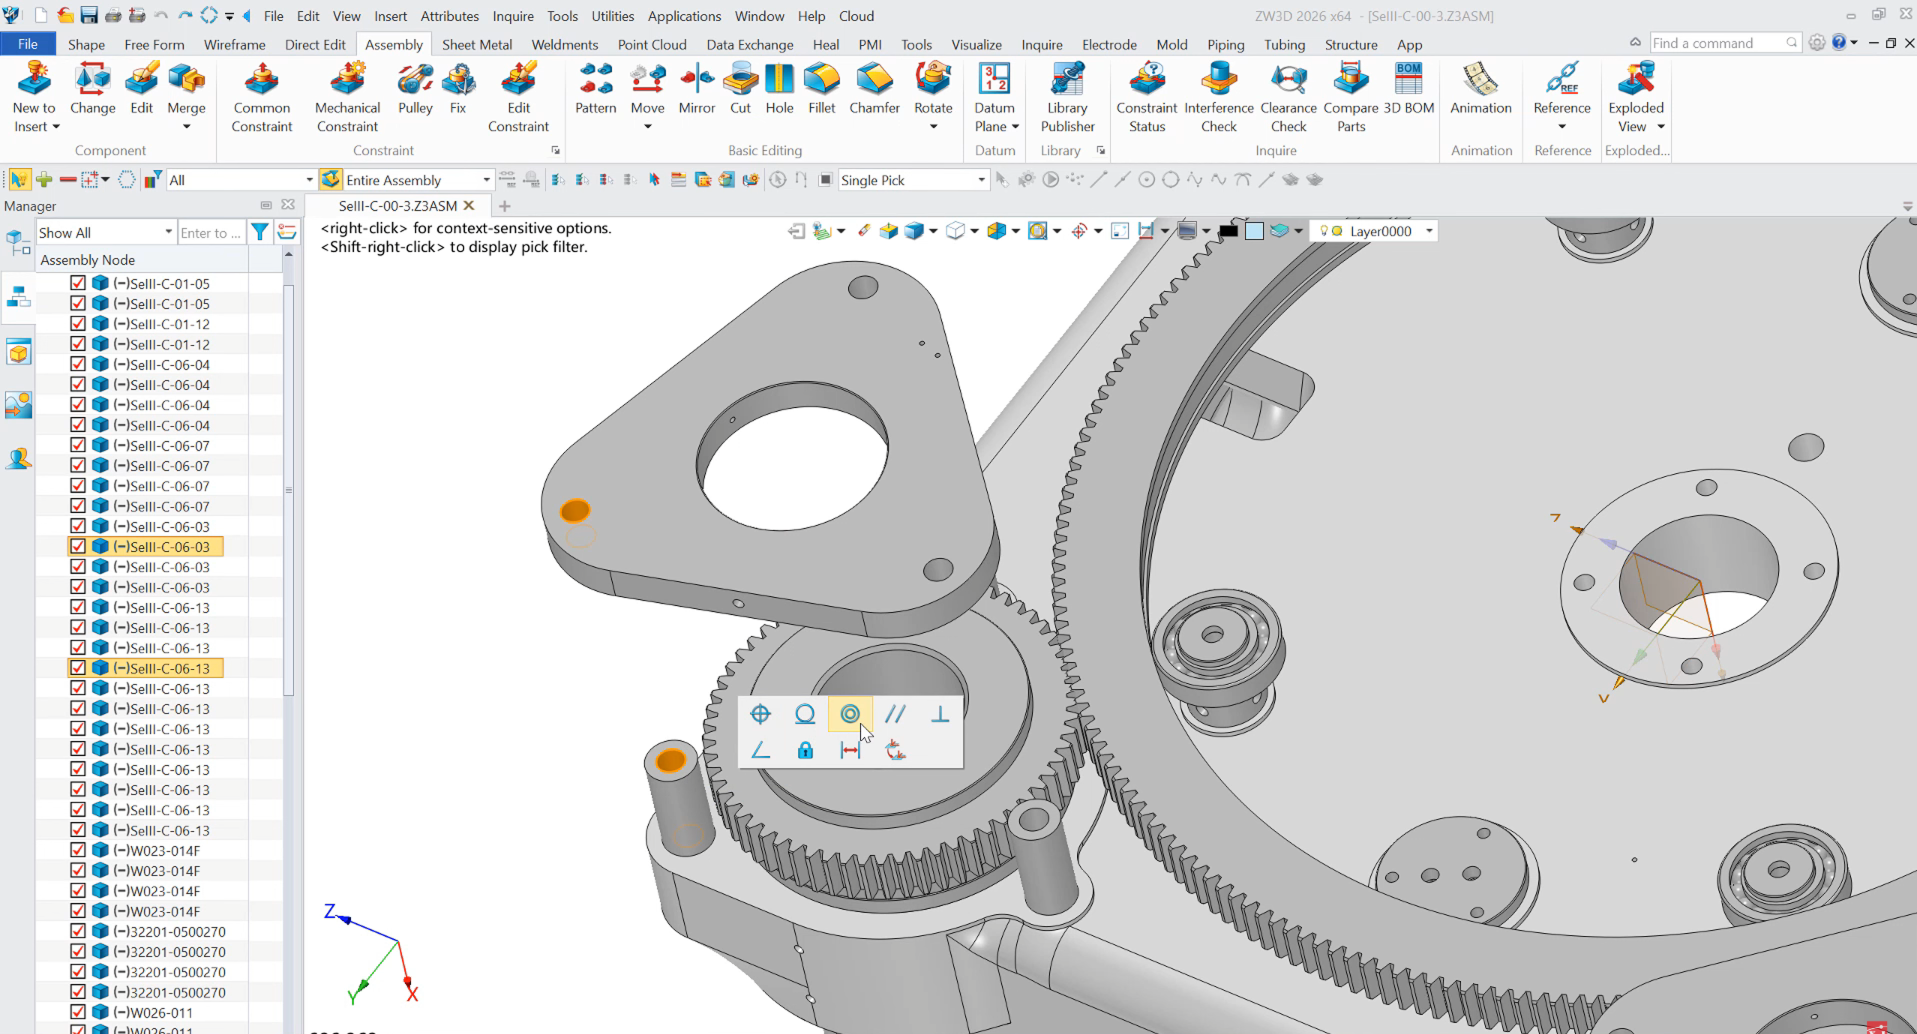Open the Single Pick dropdown
The width and height of the screenshot is (1917, 1034).
tap(980, 180)
